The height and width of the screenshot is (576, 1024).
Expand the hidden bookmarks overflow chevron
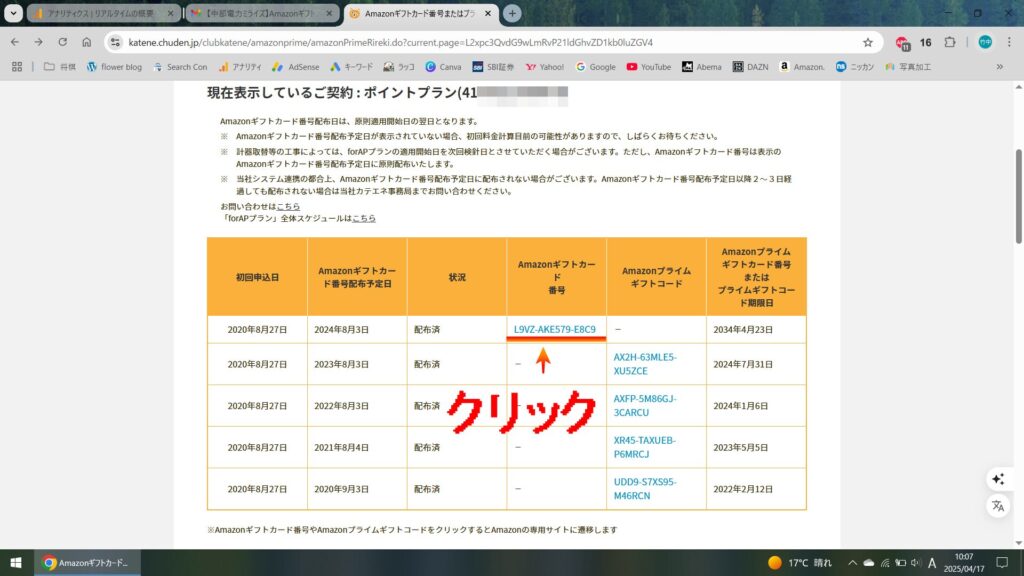(999, 67)
